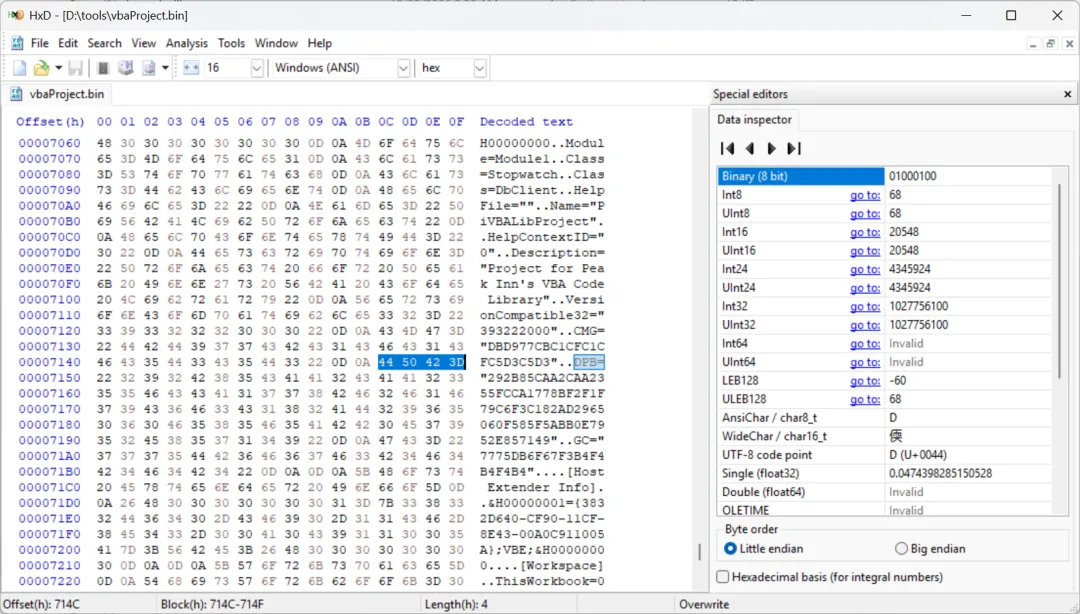Screen dimensions: 1080x614
Task: Click go to link for LEB128
Action: click(864, 381)
